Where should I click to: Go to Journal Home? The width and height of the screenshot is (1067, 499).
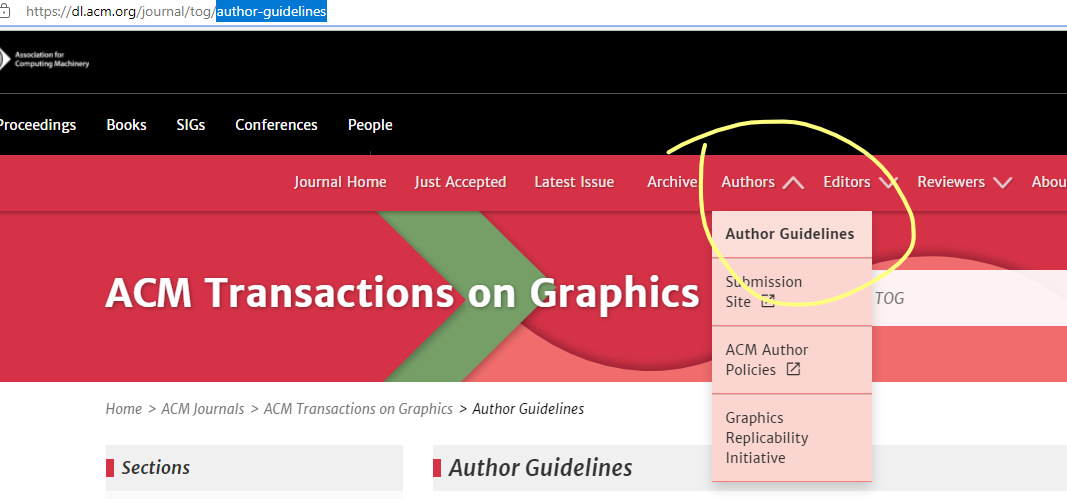[340, 182]
